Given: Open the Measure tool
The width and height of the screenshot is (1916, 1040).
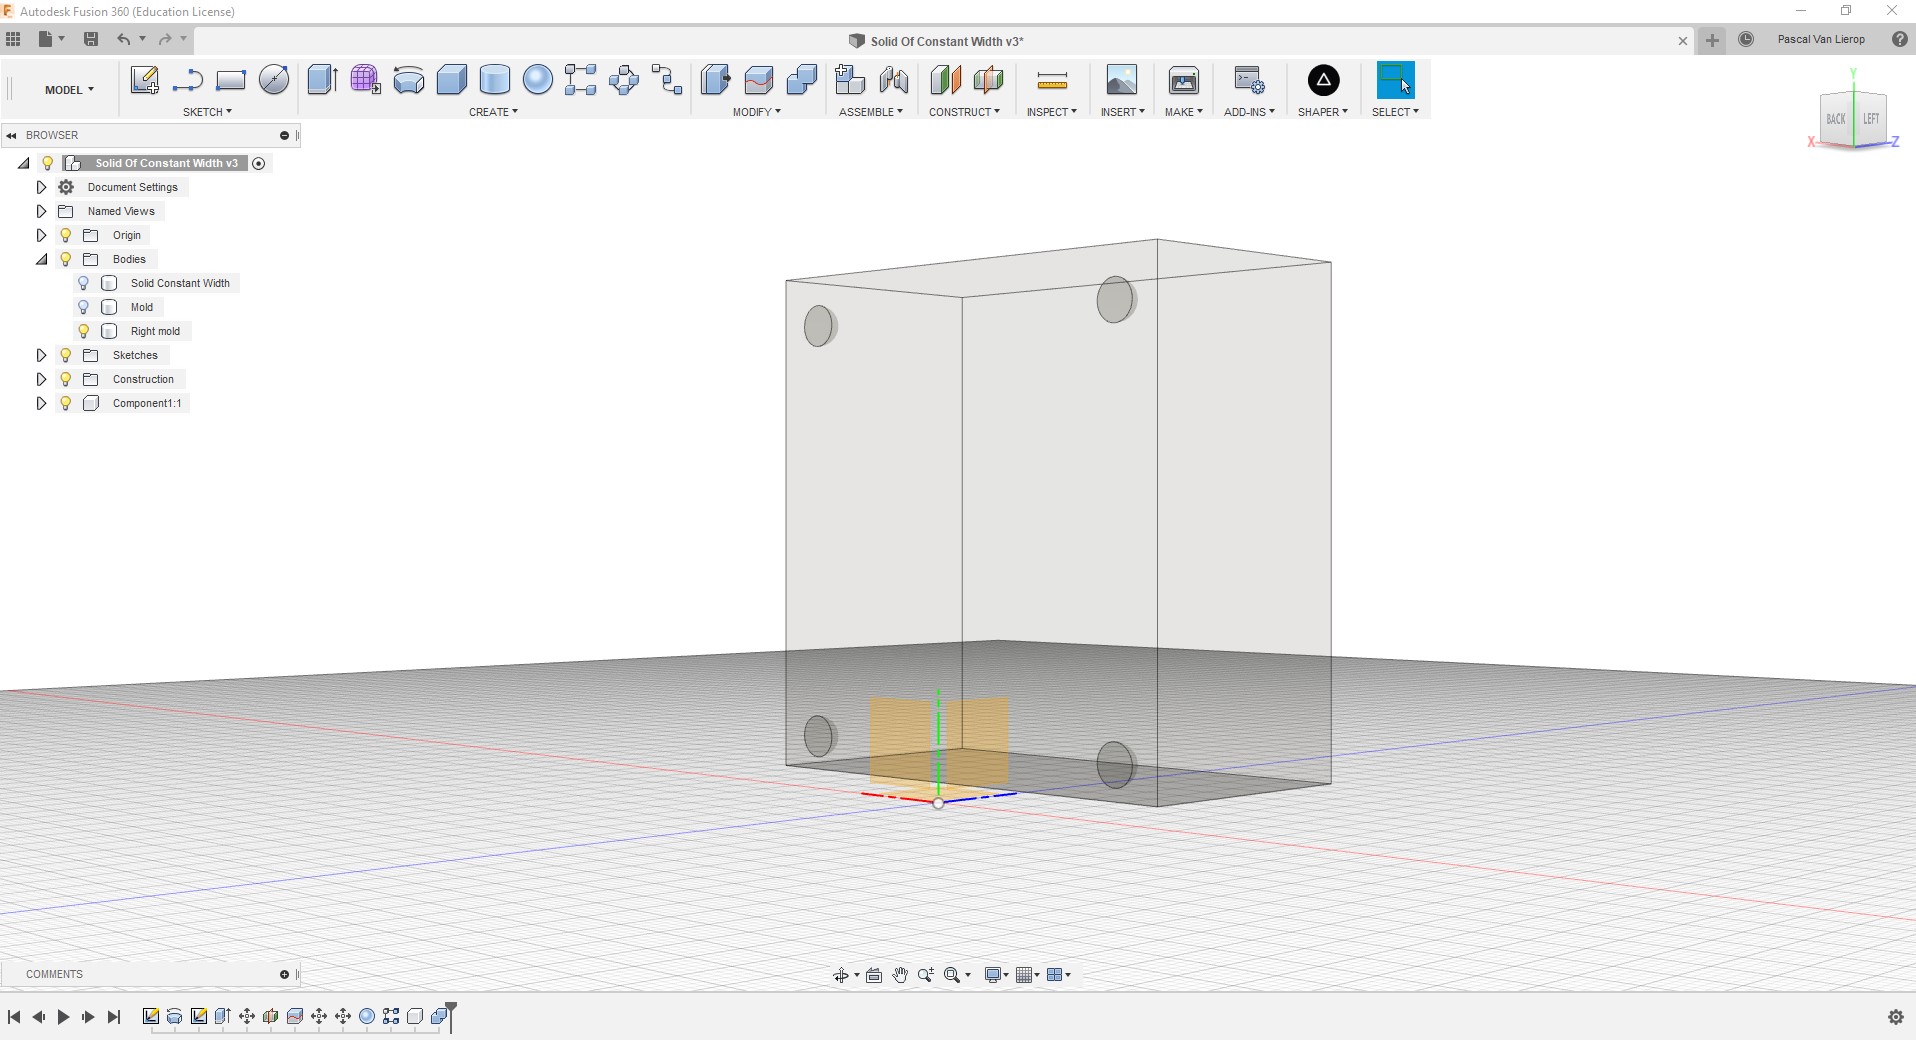Looking at the screenshot, I should coord(1052,80).
